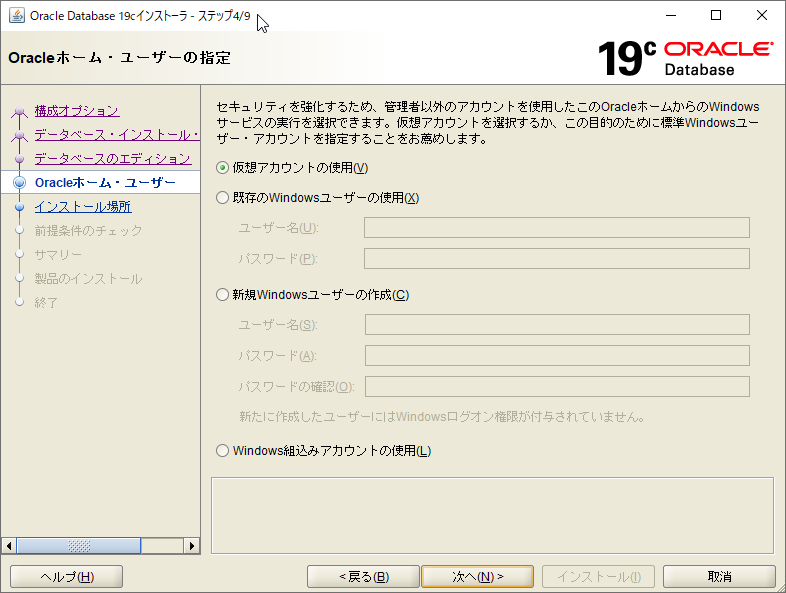This screenshot has height=593, width=786.
Task: Click existing user パスワード(P) field
Action: point(557,259)
